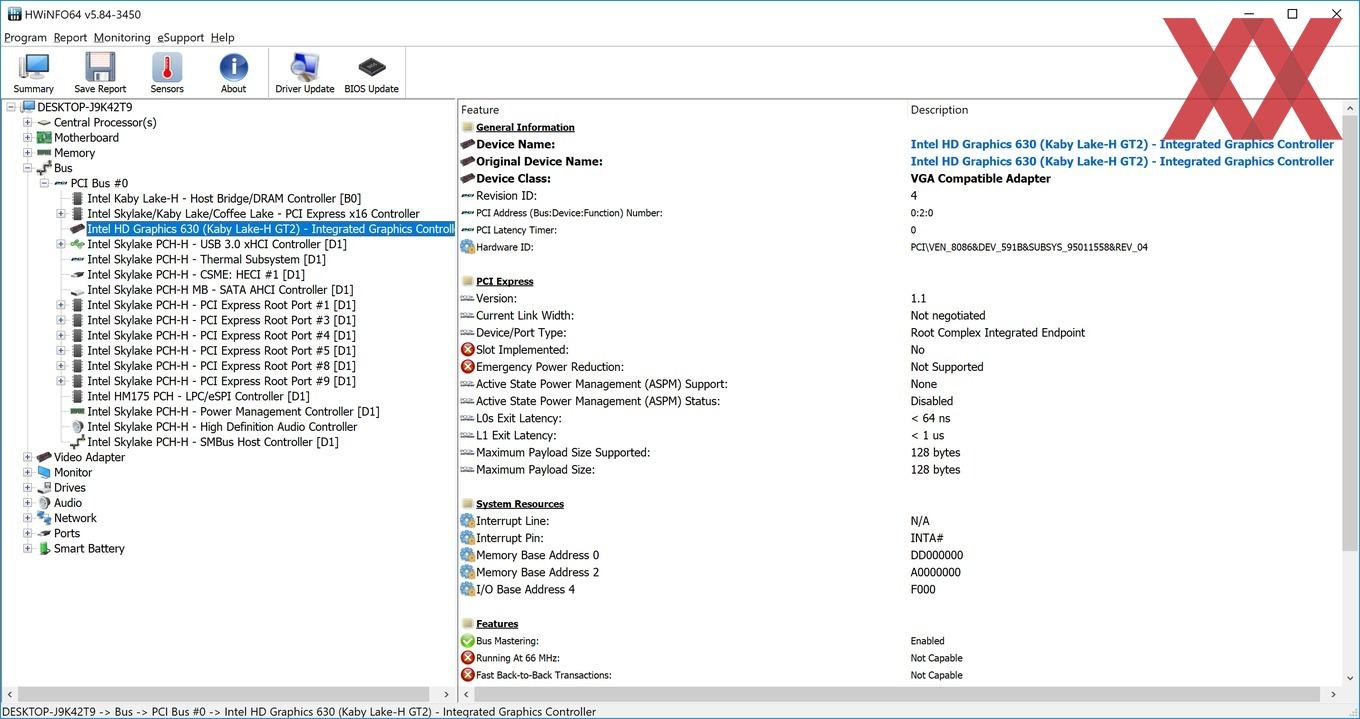Open the Monitoring menu
Screen dimensions: 1360x719
[122, 38]
